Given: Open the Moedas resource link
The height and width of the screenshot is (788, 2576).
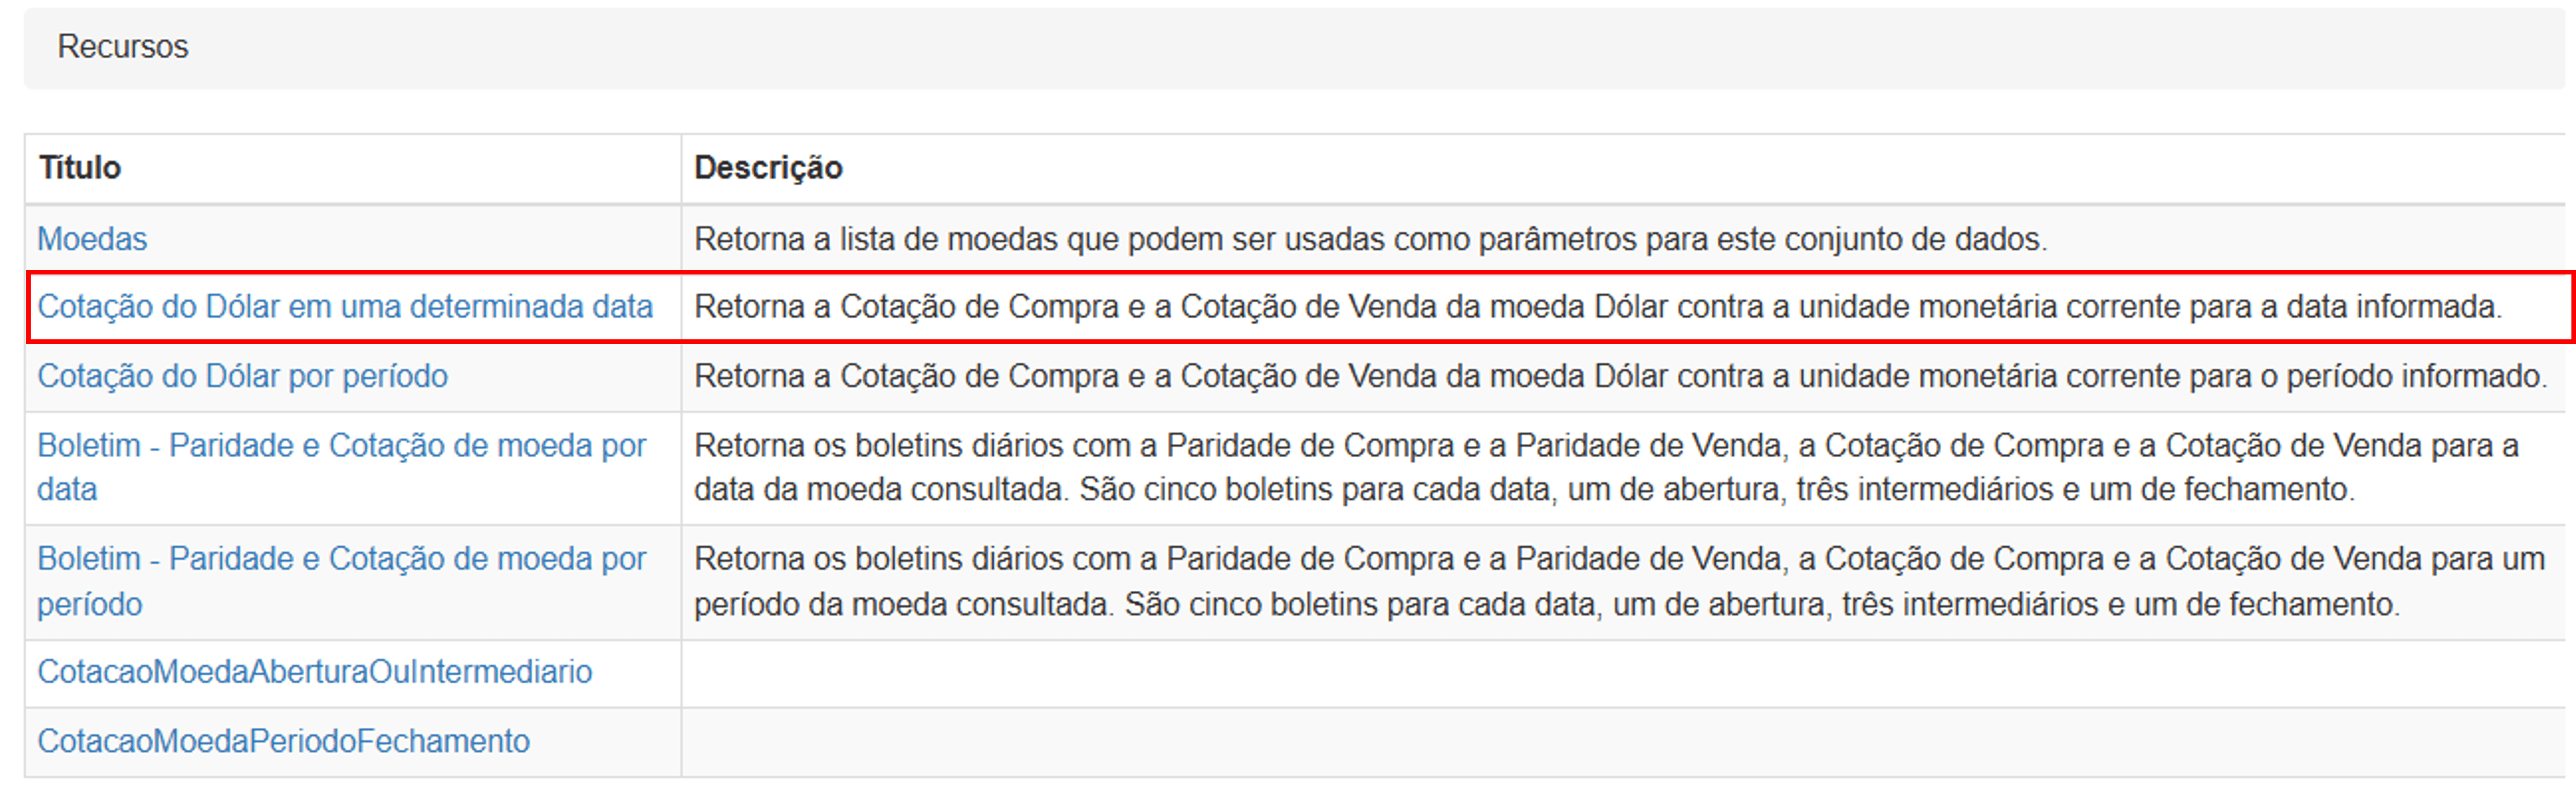Looking at the screenshot, I should coord(92,239).
